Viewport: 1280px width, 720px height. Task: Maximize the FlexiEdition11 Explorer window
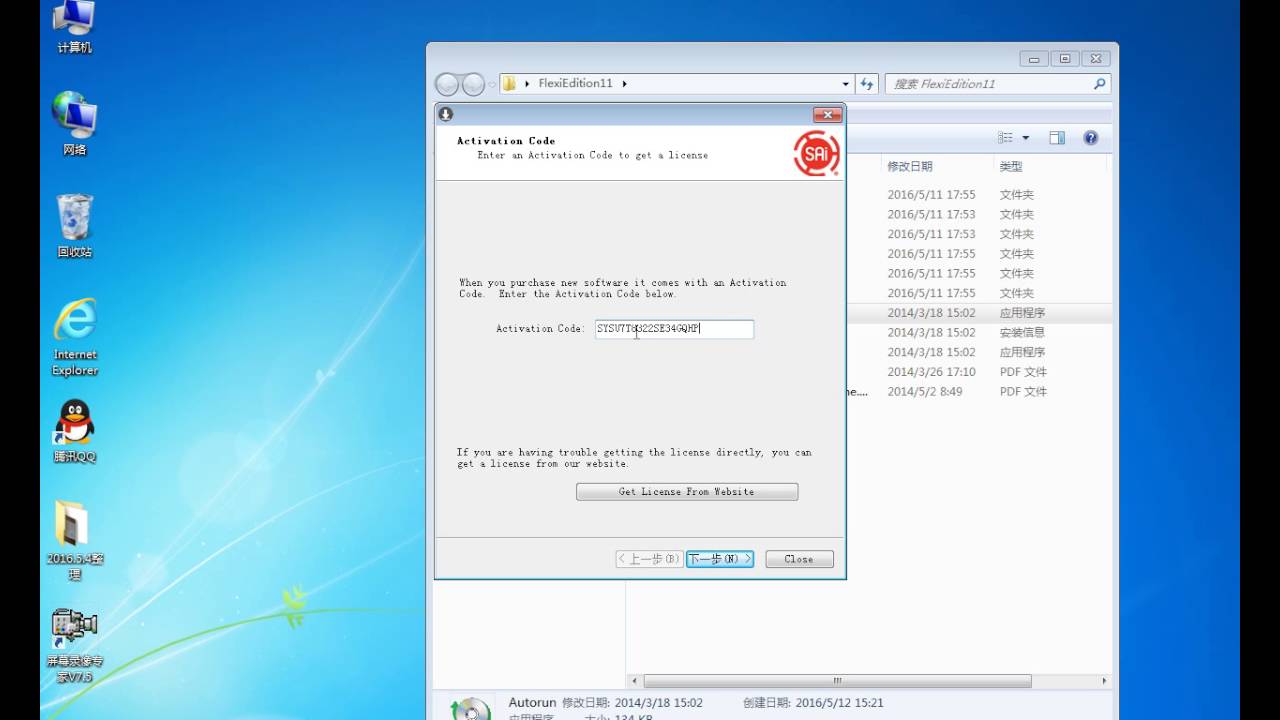click(1065, 59)
